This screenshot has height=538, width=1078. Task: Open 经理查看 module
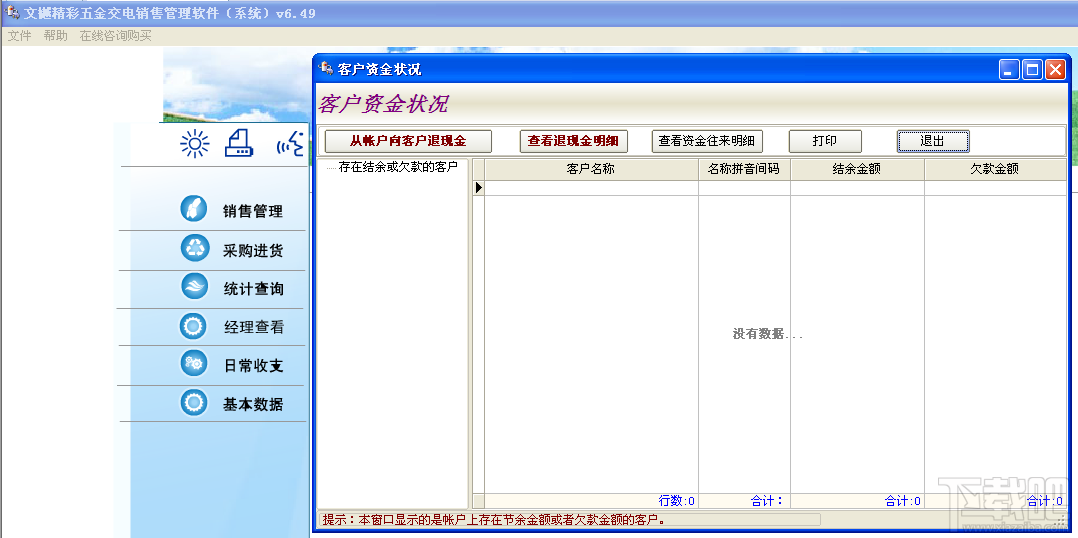click(x=252, y=328)
